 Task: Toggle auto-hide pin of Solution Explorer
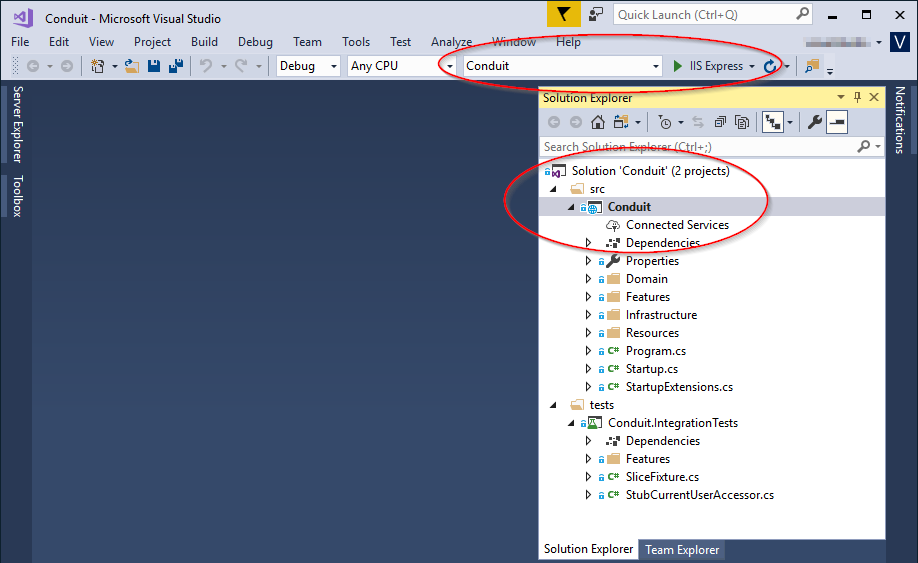(x=857, y=97)
